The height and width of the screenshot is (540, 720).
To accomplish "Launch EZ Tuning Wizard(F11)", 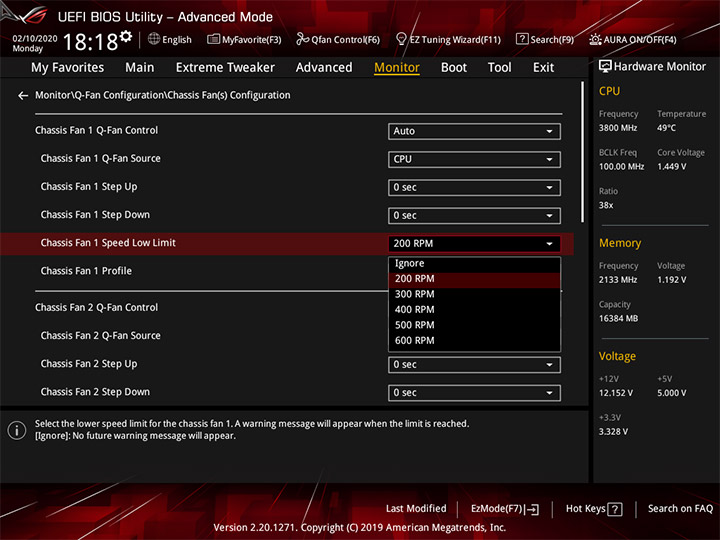I will coord(448,39).
